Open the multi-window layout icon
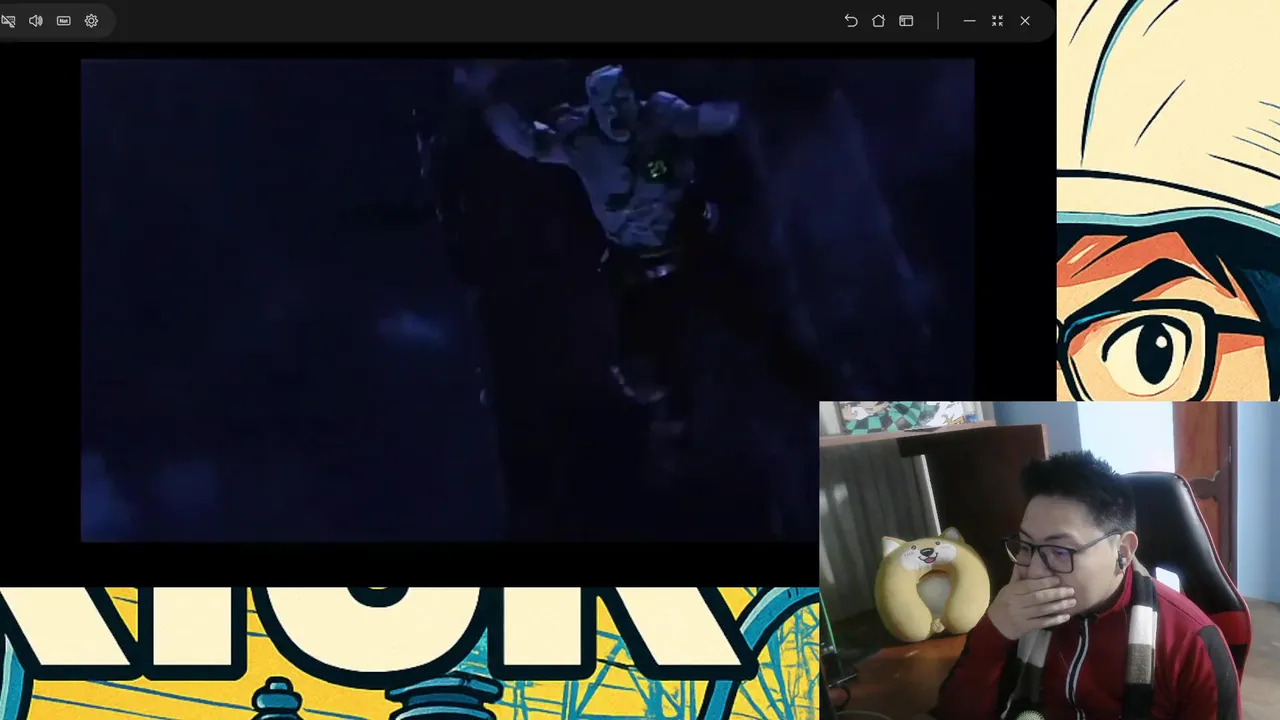Screen dimensions: 1280x720 click(x=906, y=21)
